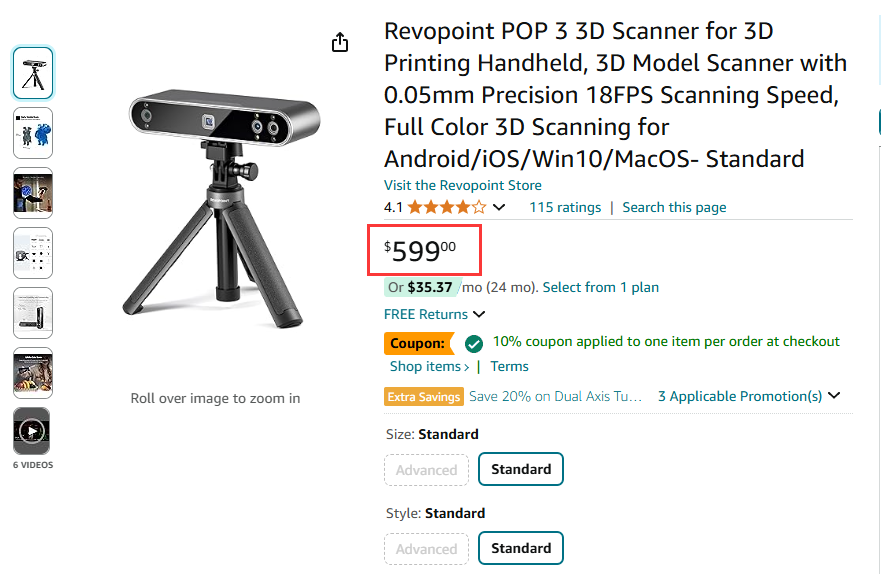
Task: Click the coupon Terms link
Action: [x=509, y=366]
